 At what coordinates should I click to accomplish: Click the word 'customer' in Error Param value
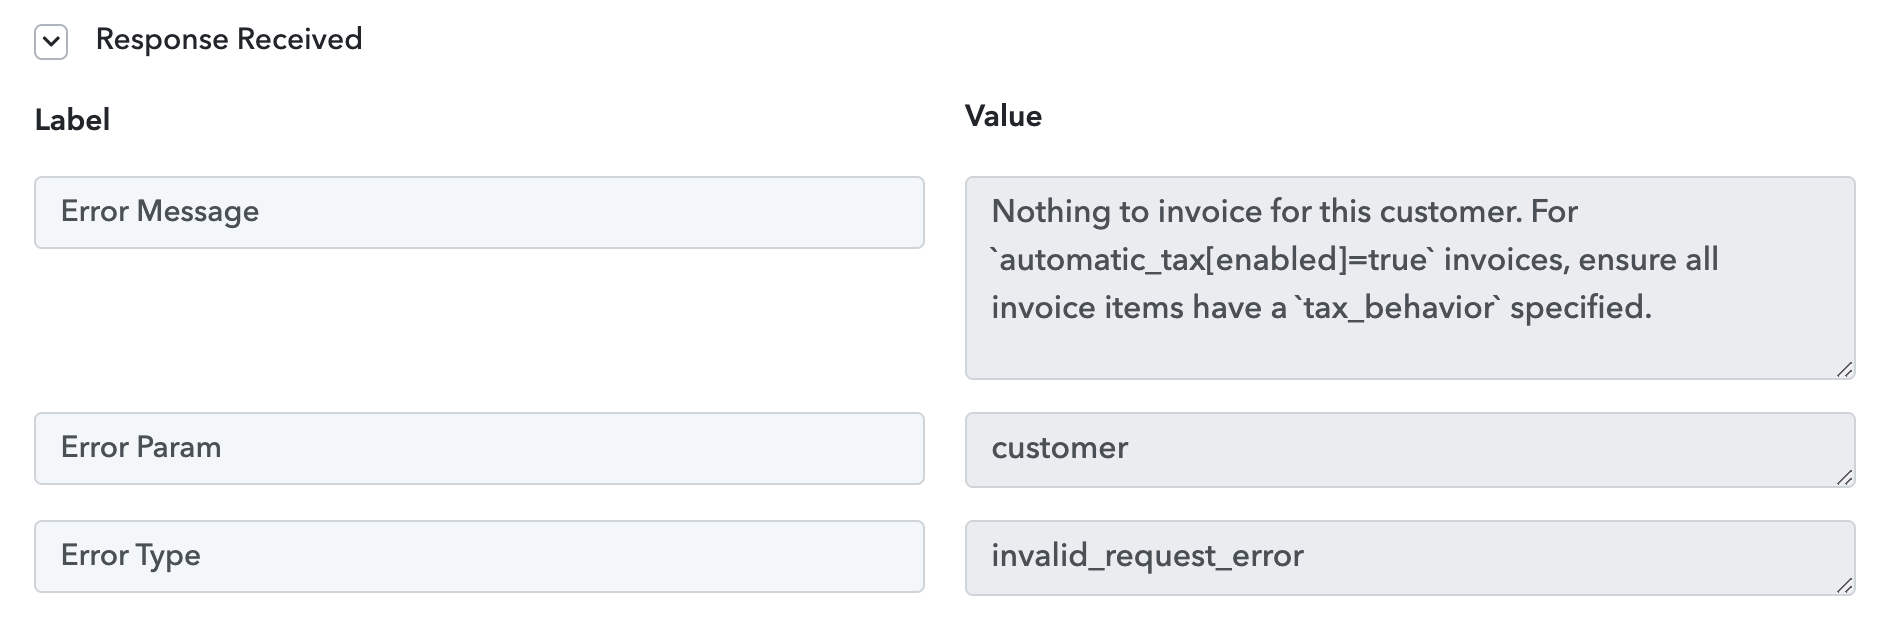pyautogui.click(x=1059, y=447)
